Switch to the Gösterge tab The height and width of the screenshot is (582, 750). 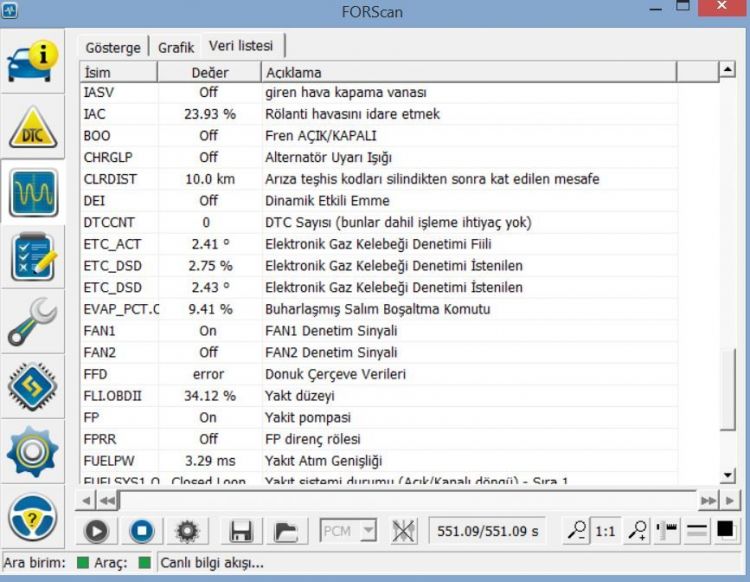click(x=113, y=48)
